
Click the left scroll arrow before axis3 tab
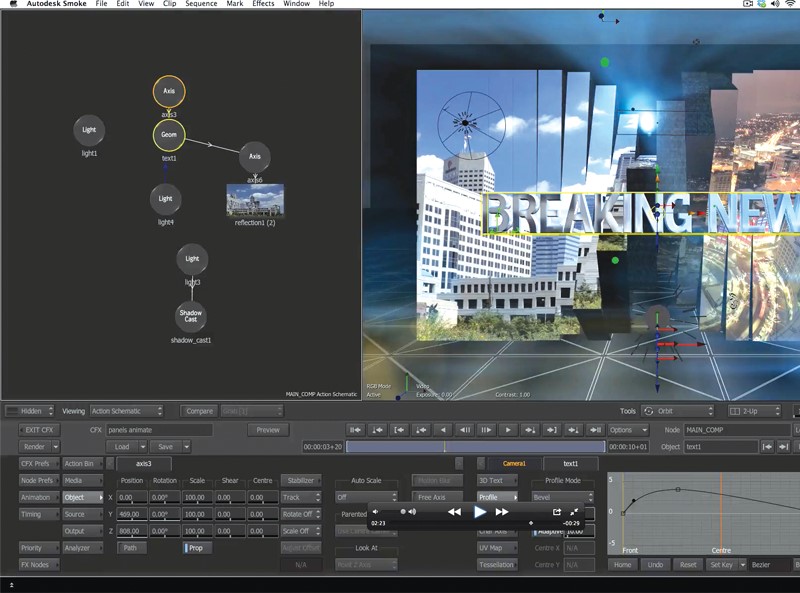110,463
